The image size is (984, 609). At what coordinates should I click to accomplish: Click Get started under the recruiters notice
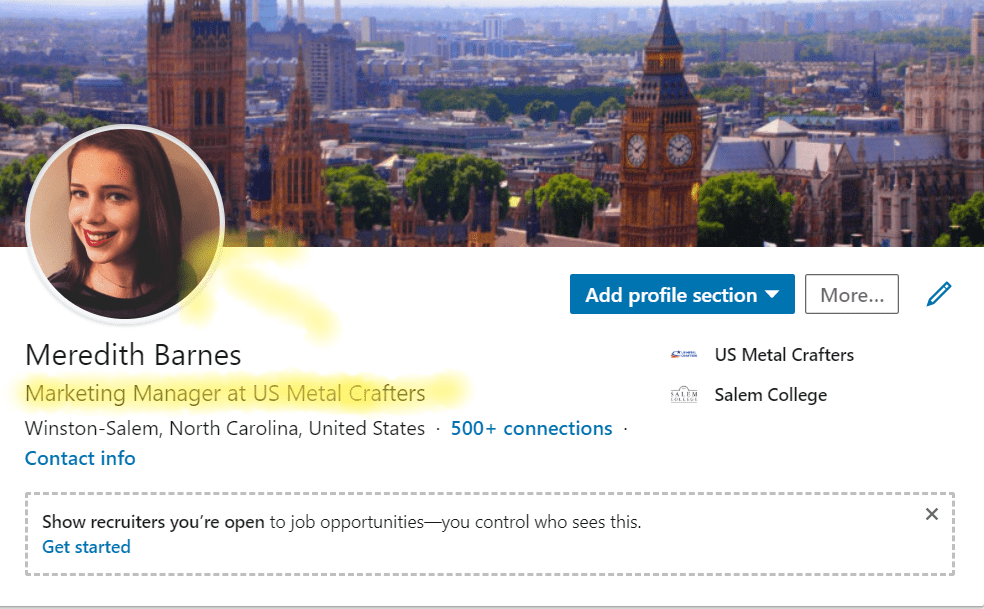(86, 546)
